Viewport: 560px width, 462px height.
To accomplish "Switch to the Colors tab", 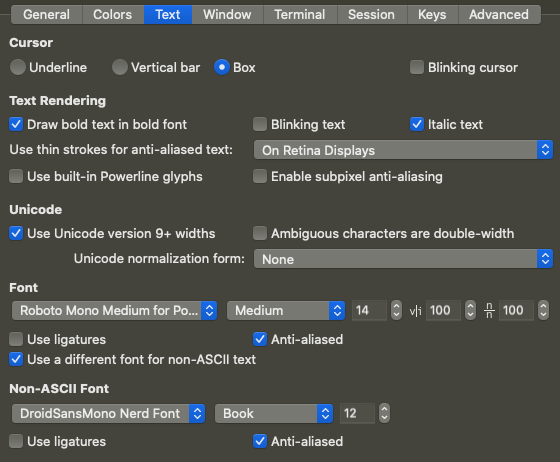I will point(113,15).
